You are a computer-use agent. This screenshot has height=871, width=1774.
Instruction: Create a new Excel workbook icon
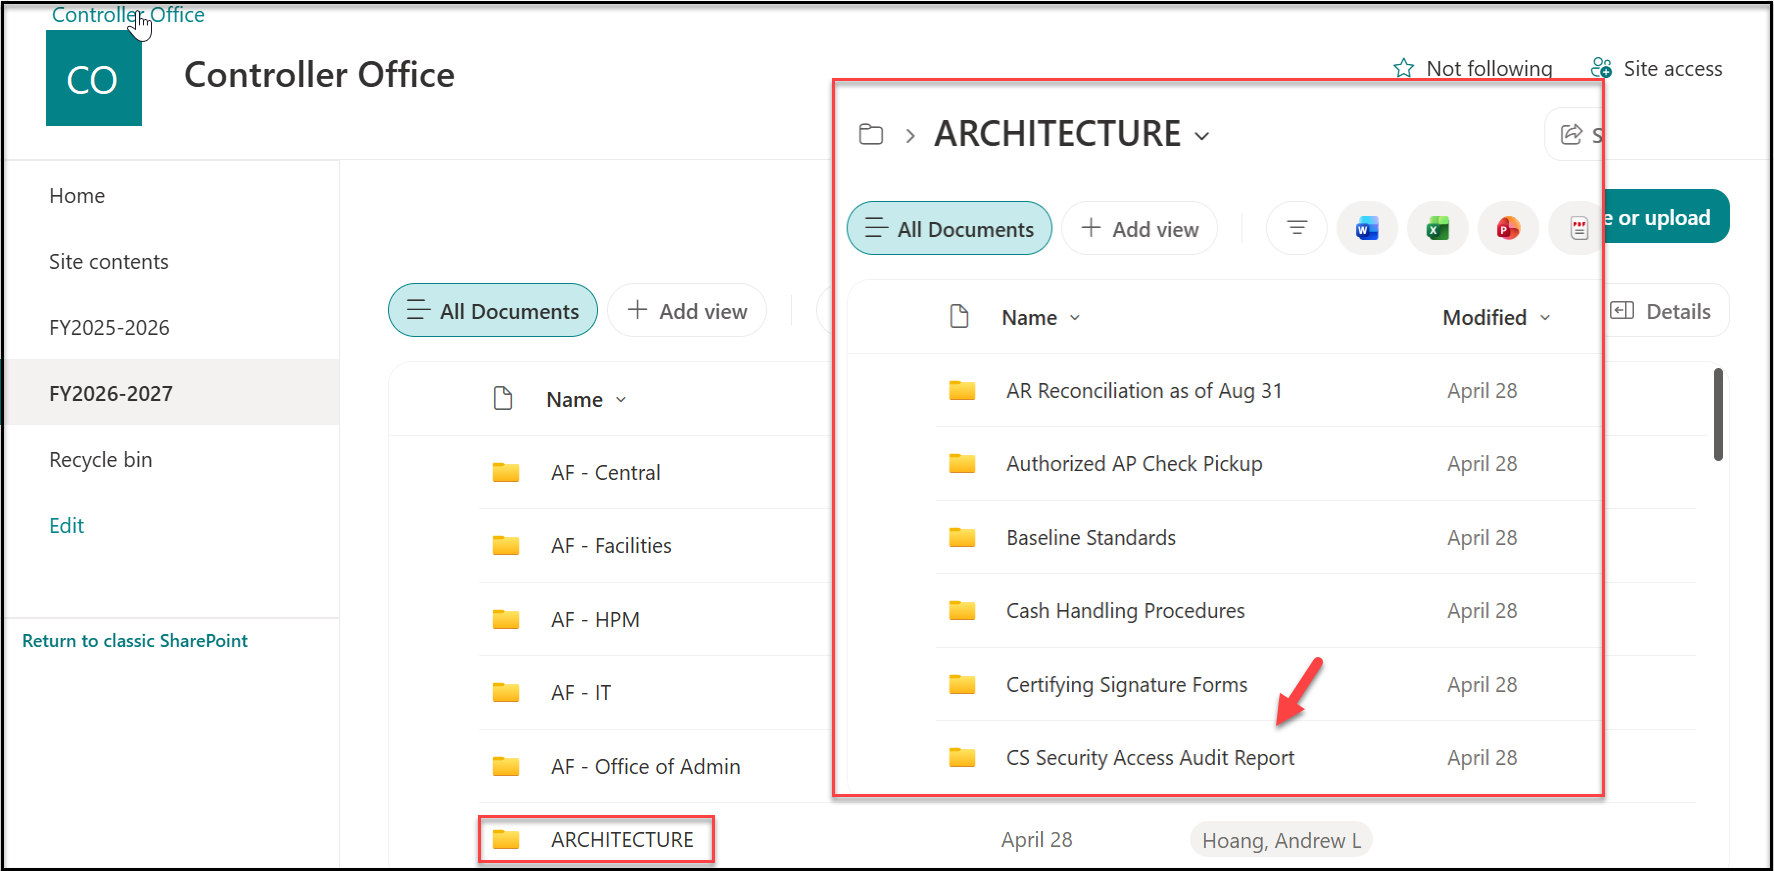click(x=1438, y=228)
